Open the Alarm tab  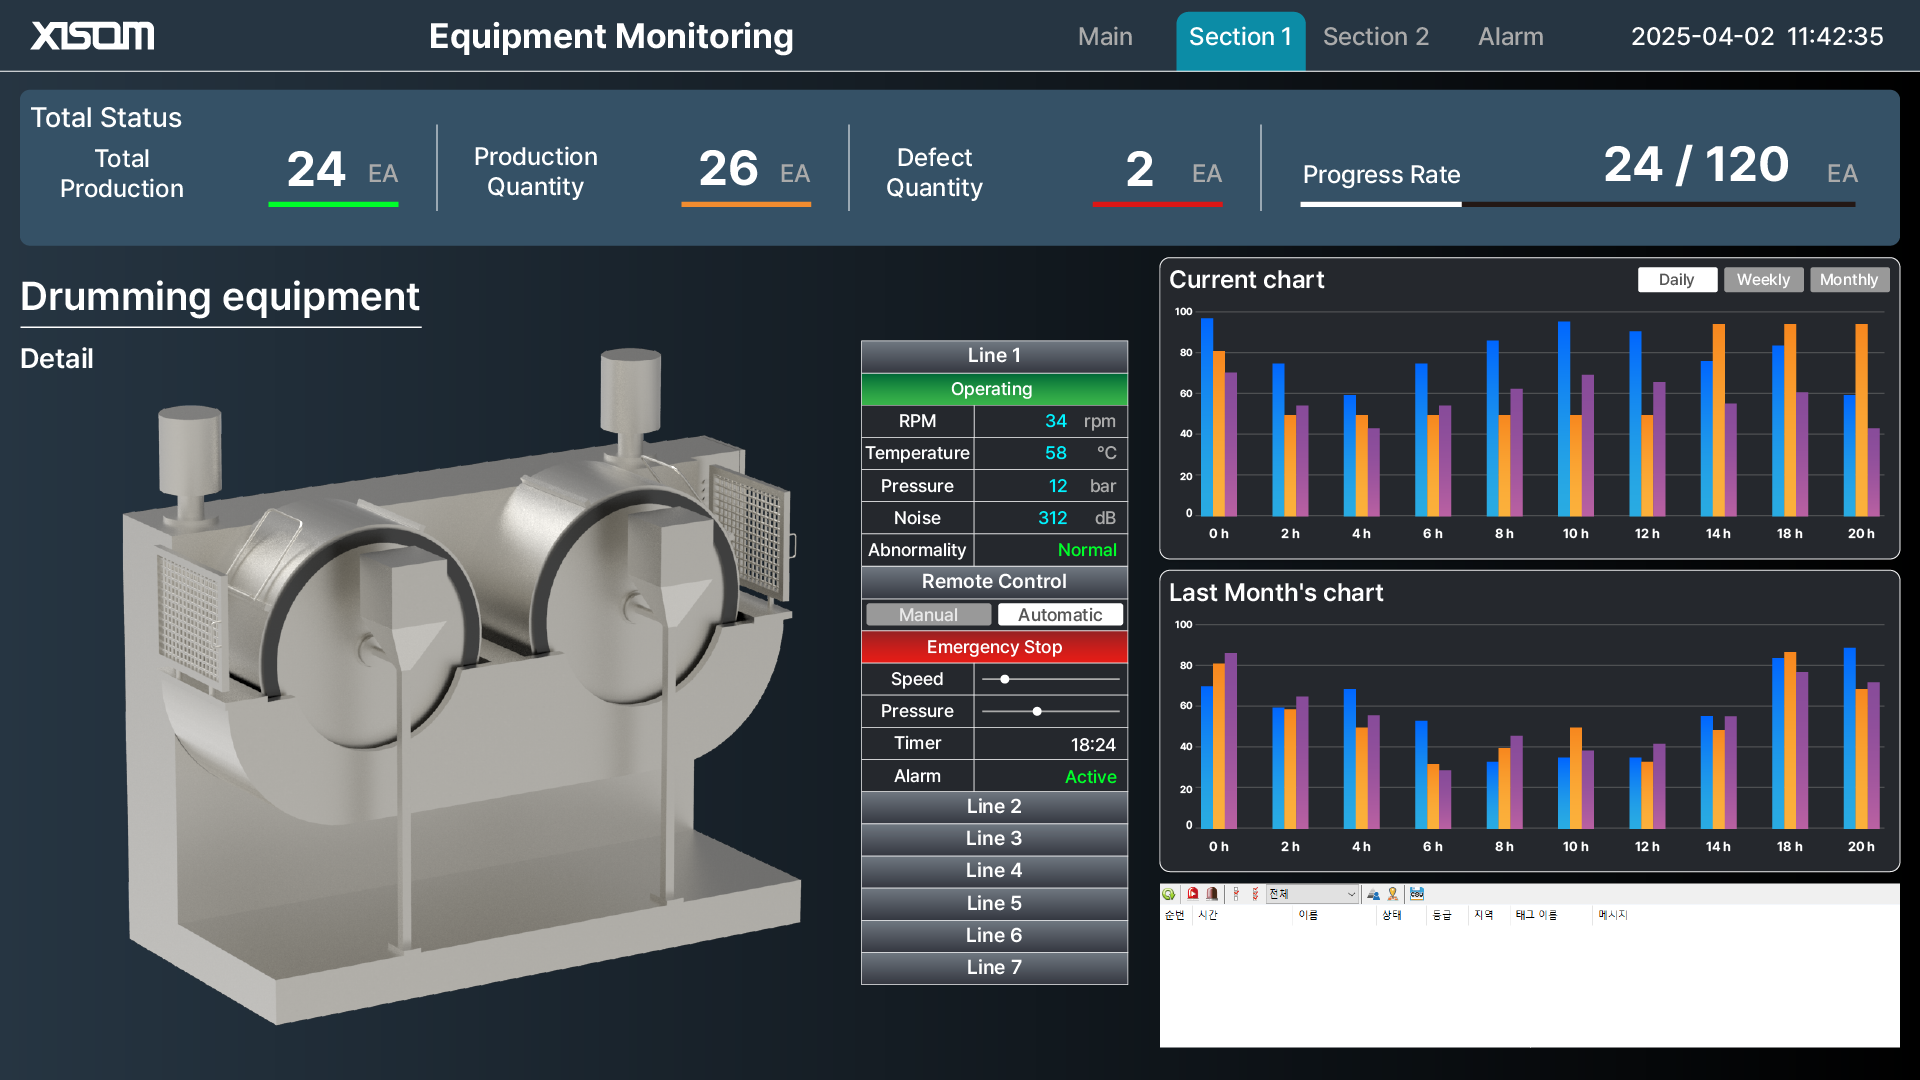tap(1510, 36)
